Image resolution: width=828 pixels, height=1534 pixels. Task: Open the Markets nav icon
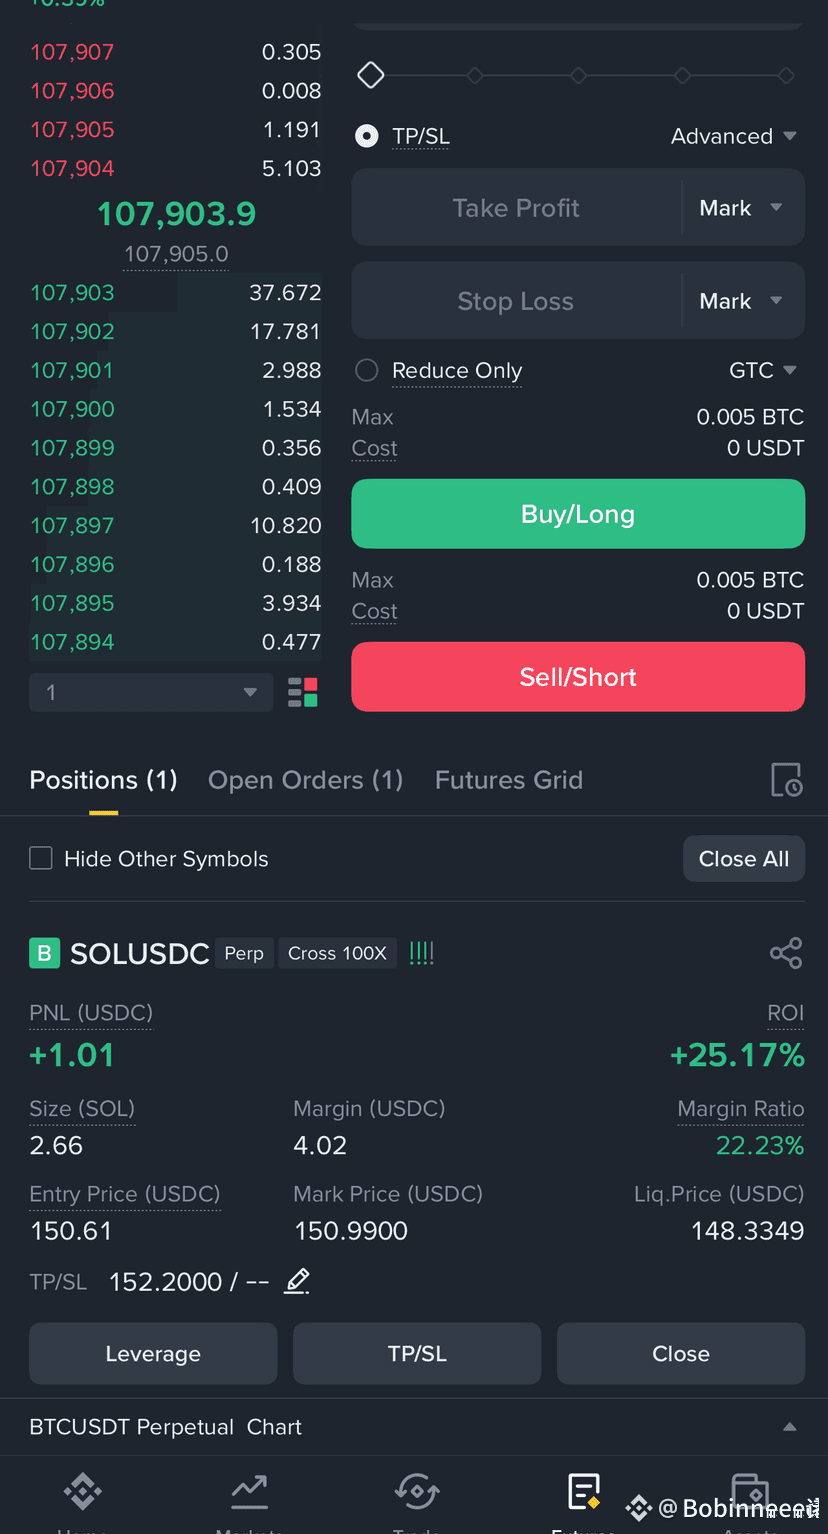pos(249,1491)
